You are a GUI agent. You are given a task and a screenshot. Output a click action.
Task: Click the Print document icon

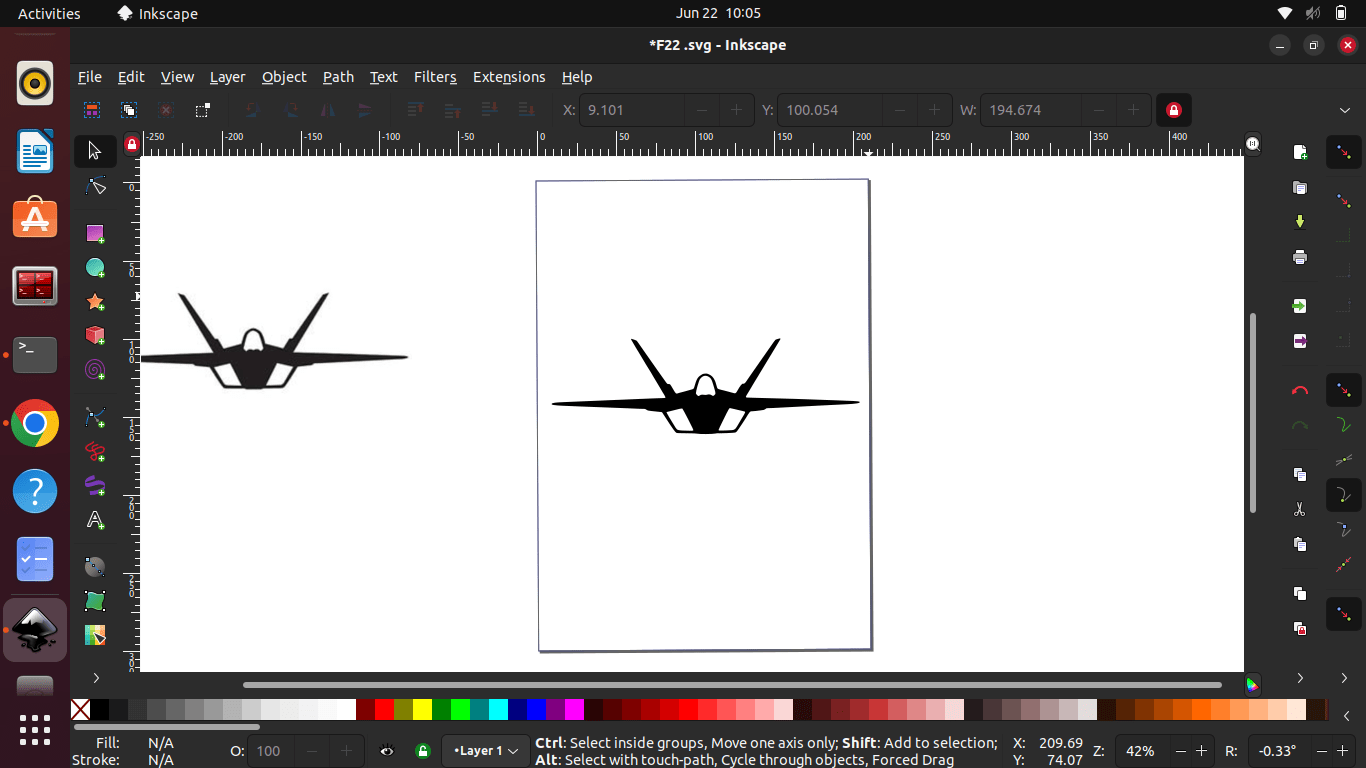1299,257
